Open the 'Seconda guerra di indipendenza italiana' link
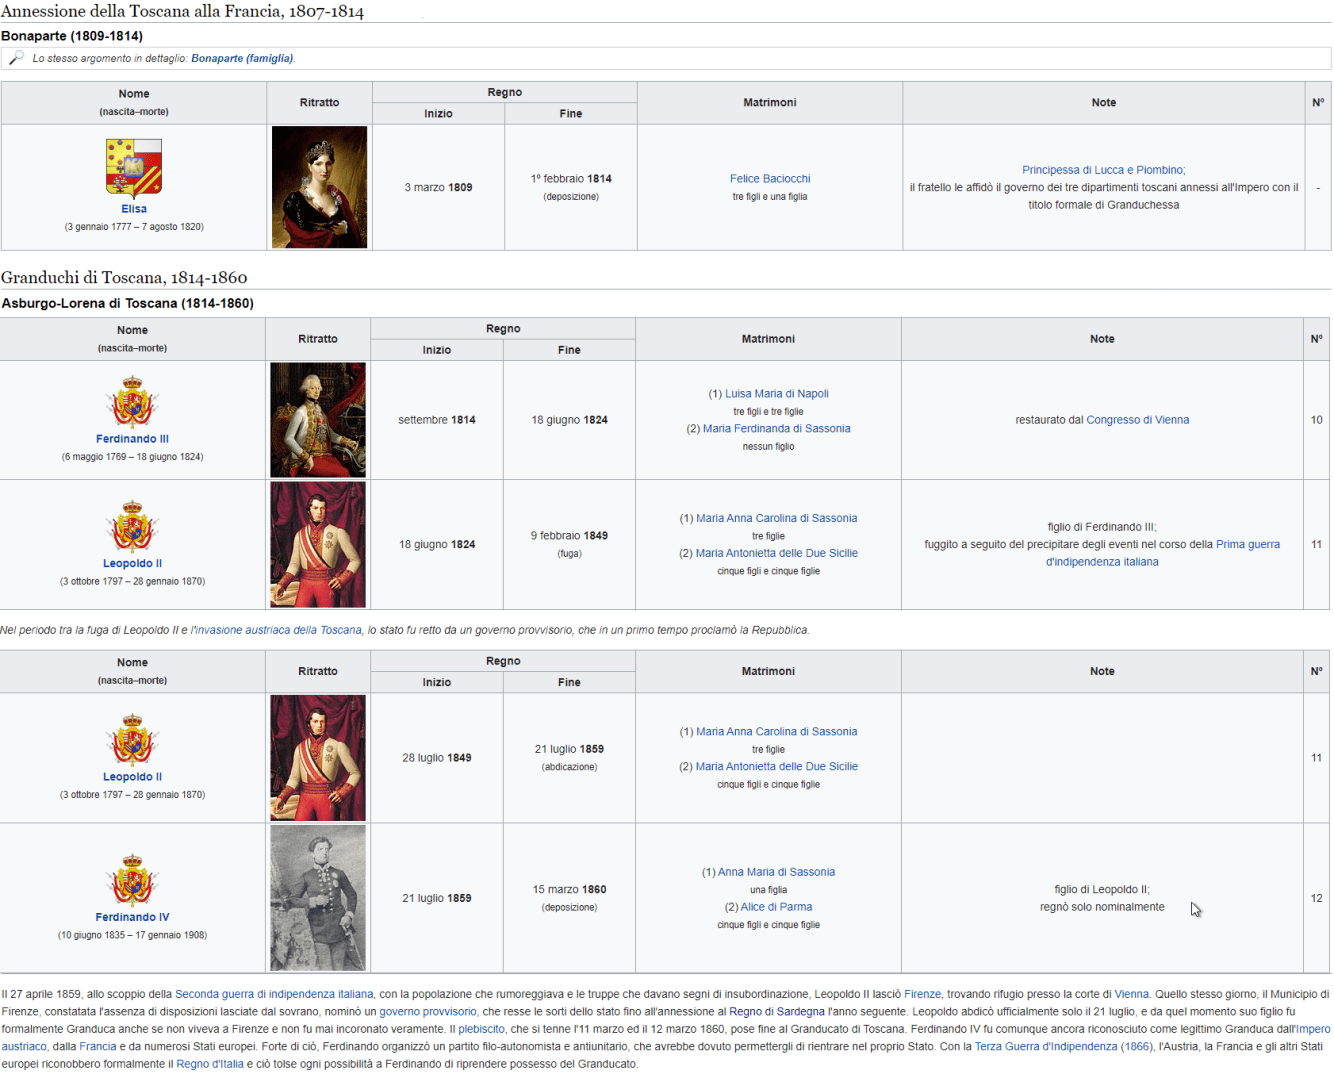1334x1078 pixels. pos(274,994)
